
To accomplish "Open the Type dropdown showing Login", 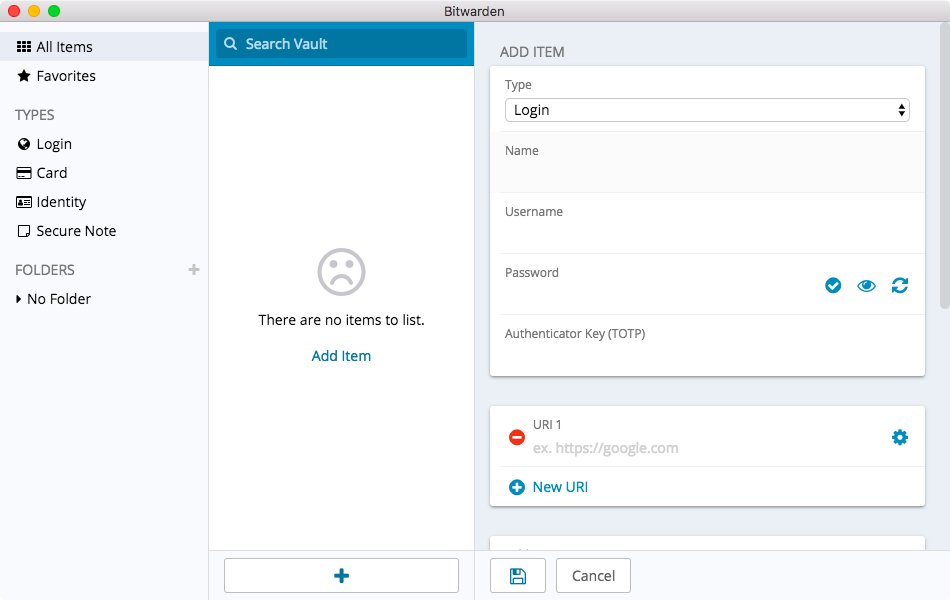I will click(707, 110).
